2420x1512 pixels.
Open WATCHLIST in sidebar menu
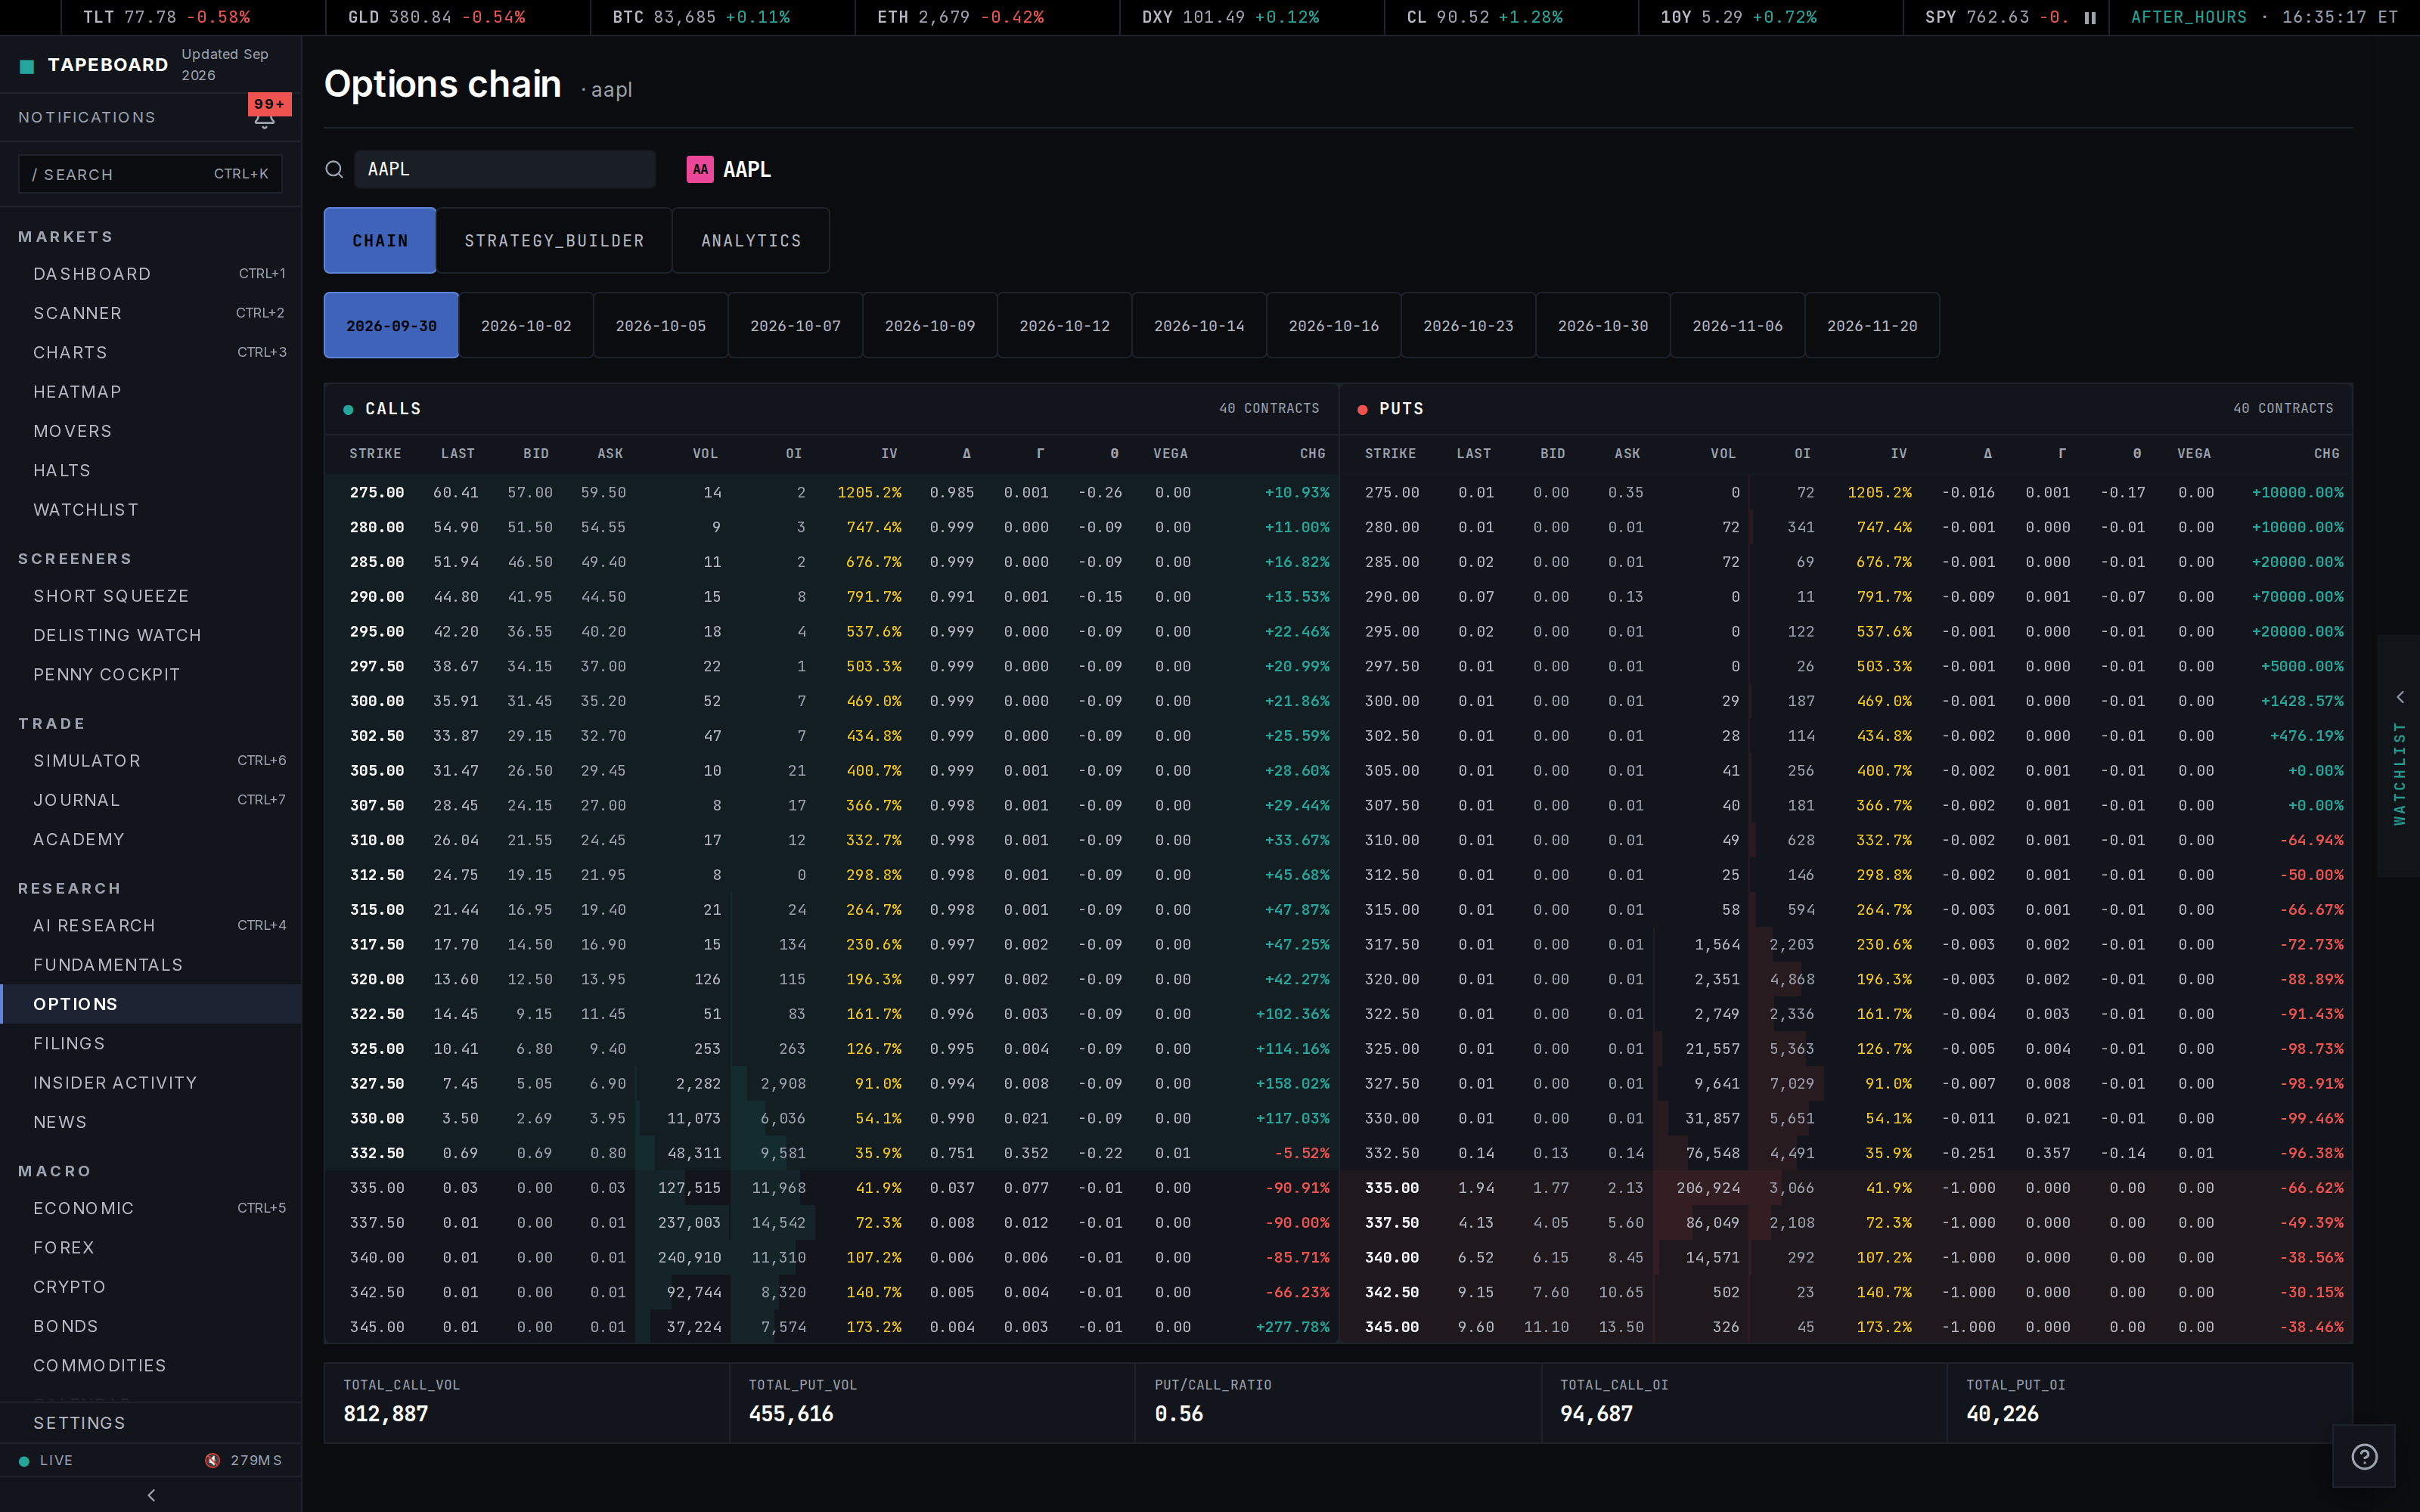[x=151, y=510]
